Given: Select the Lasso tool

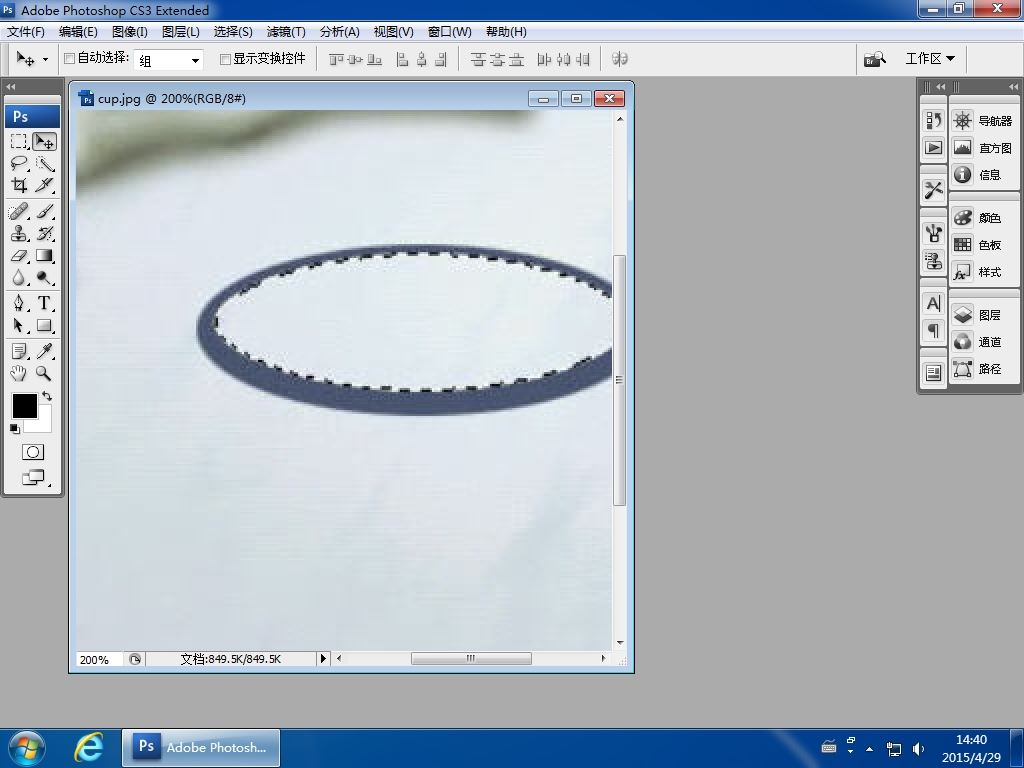Looking at the screenshot, I should click(x=19, y=163).
